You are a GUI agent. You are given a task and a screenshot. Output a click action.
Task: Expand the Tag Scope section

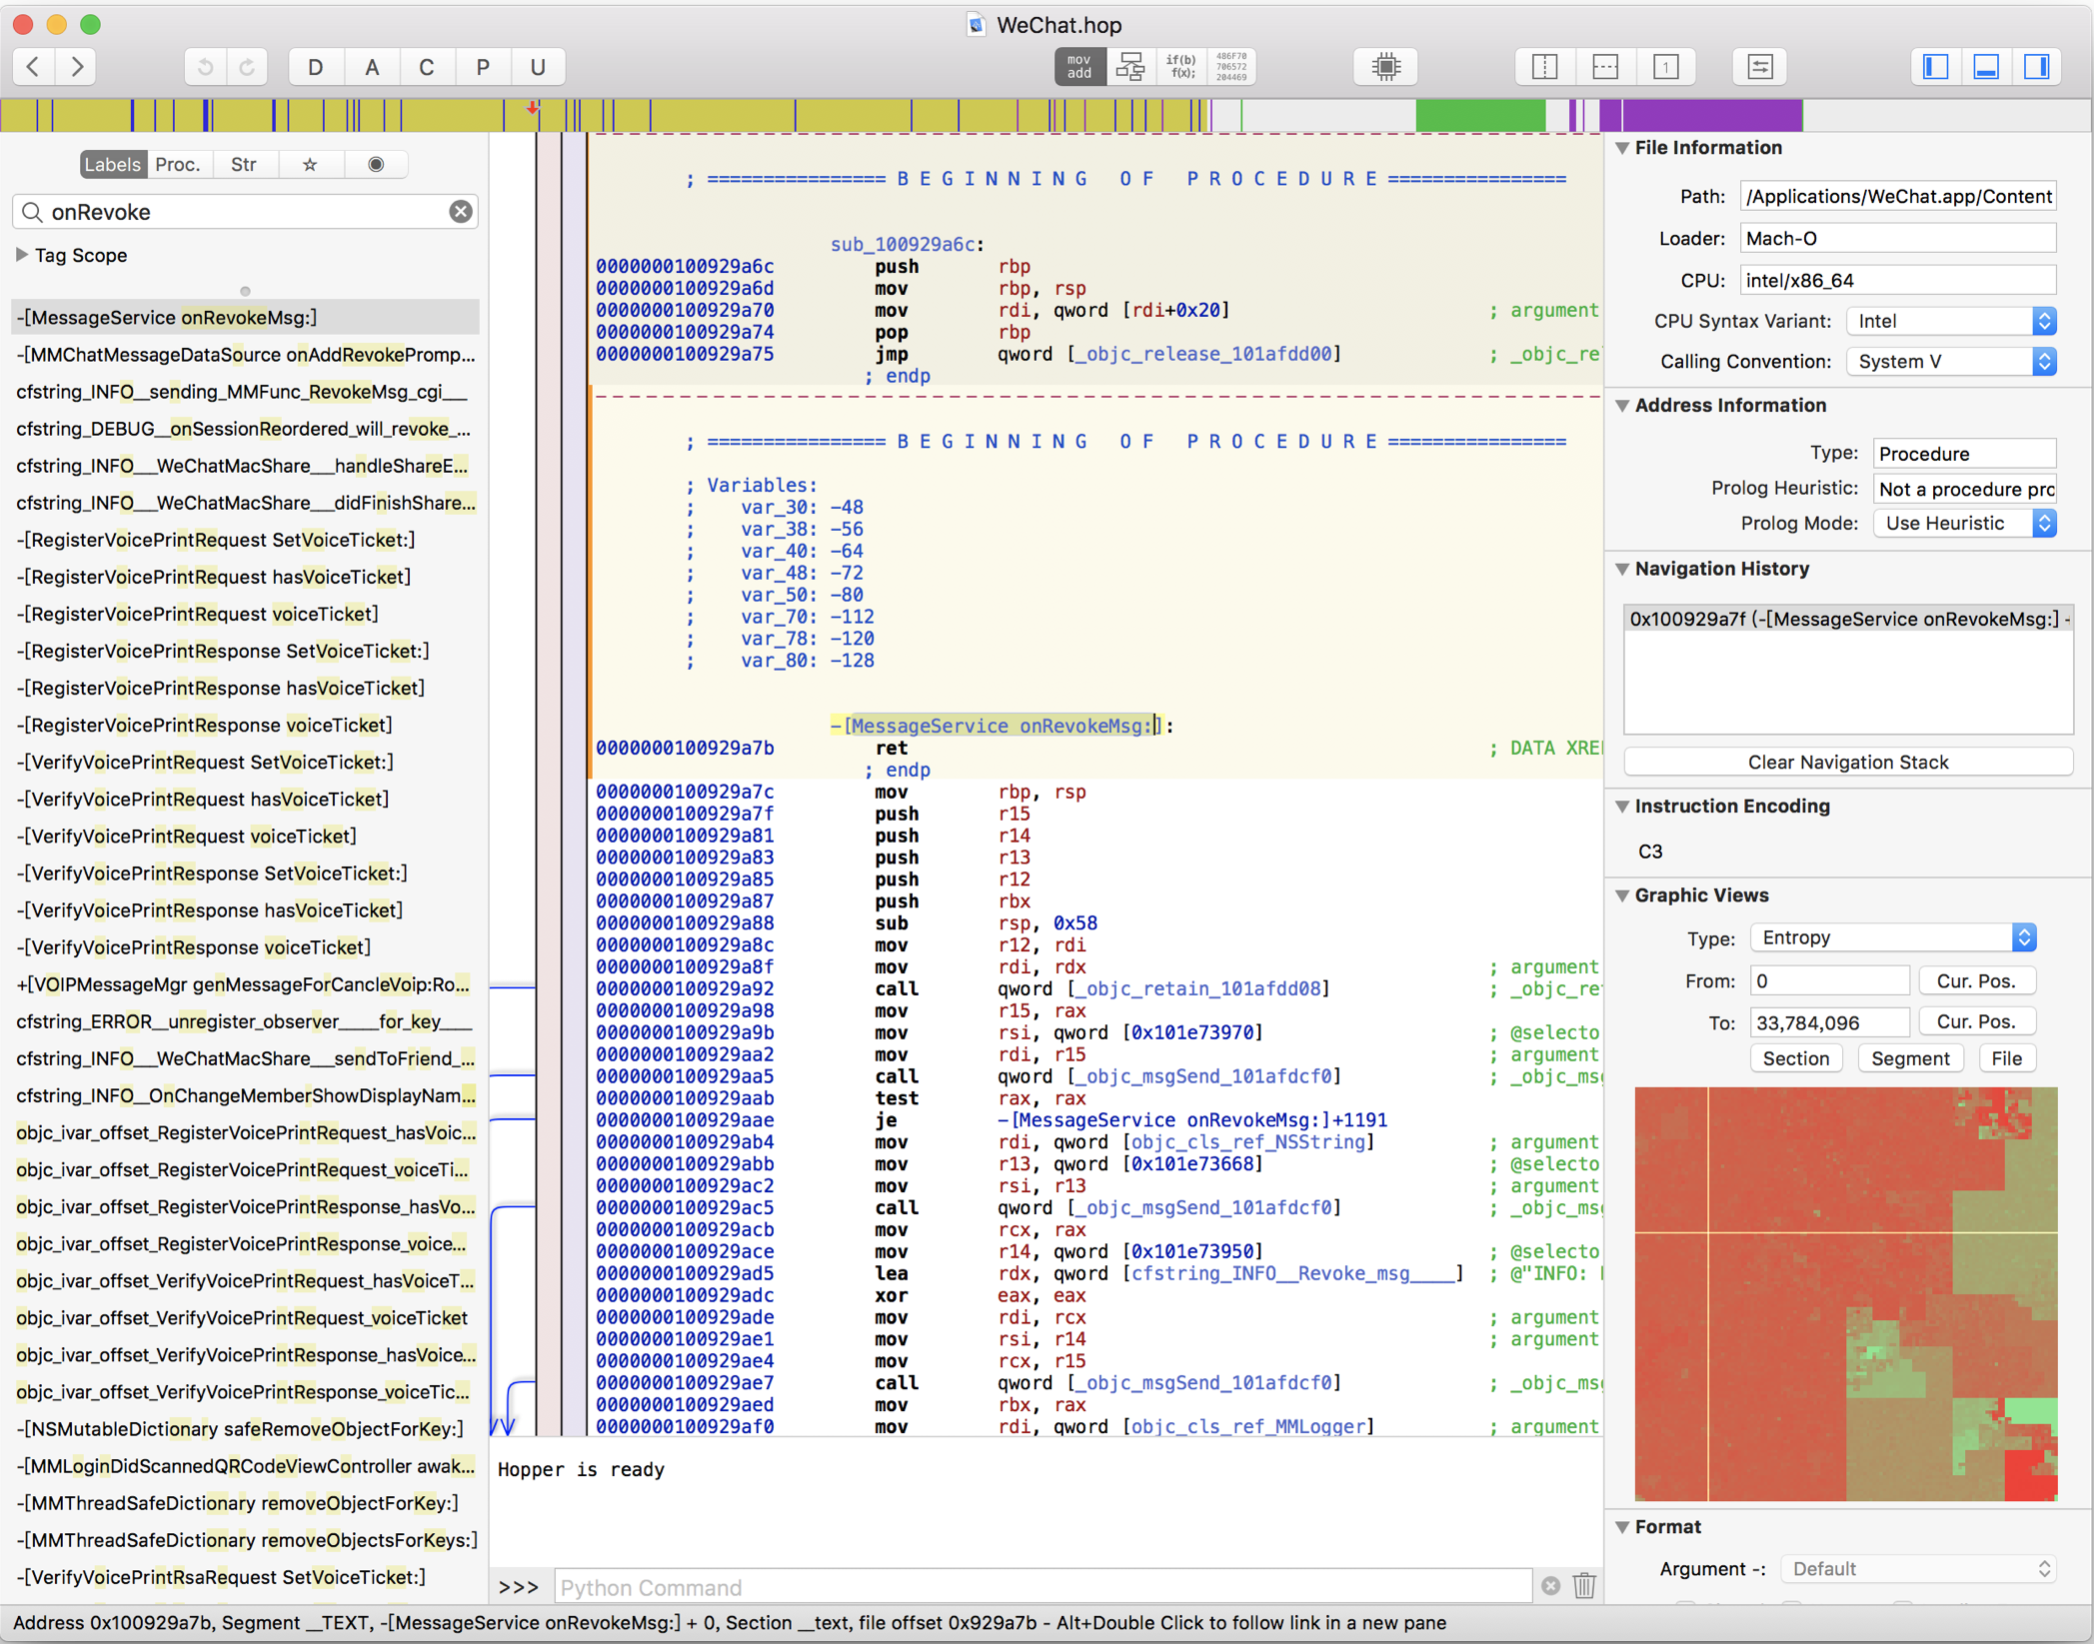(x=22, y=255)
